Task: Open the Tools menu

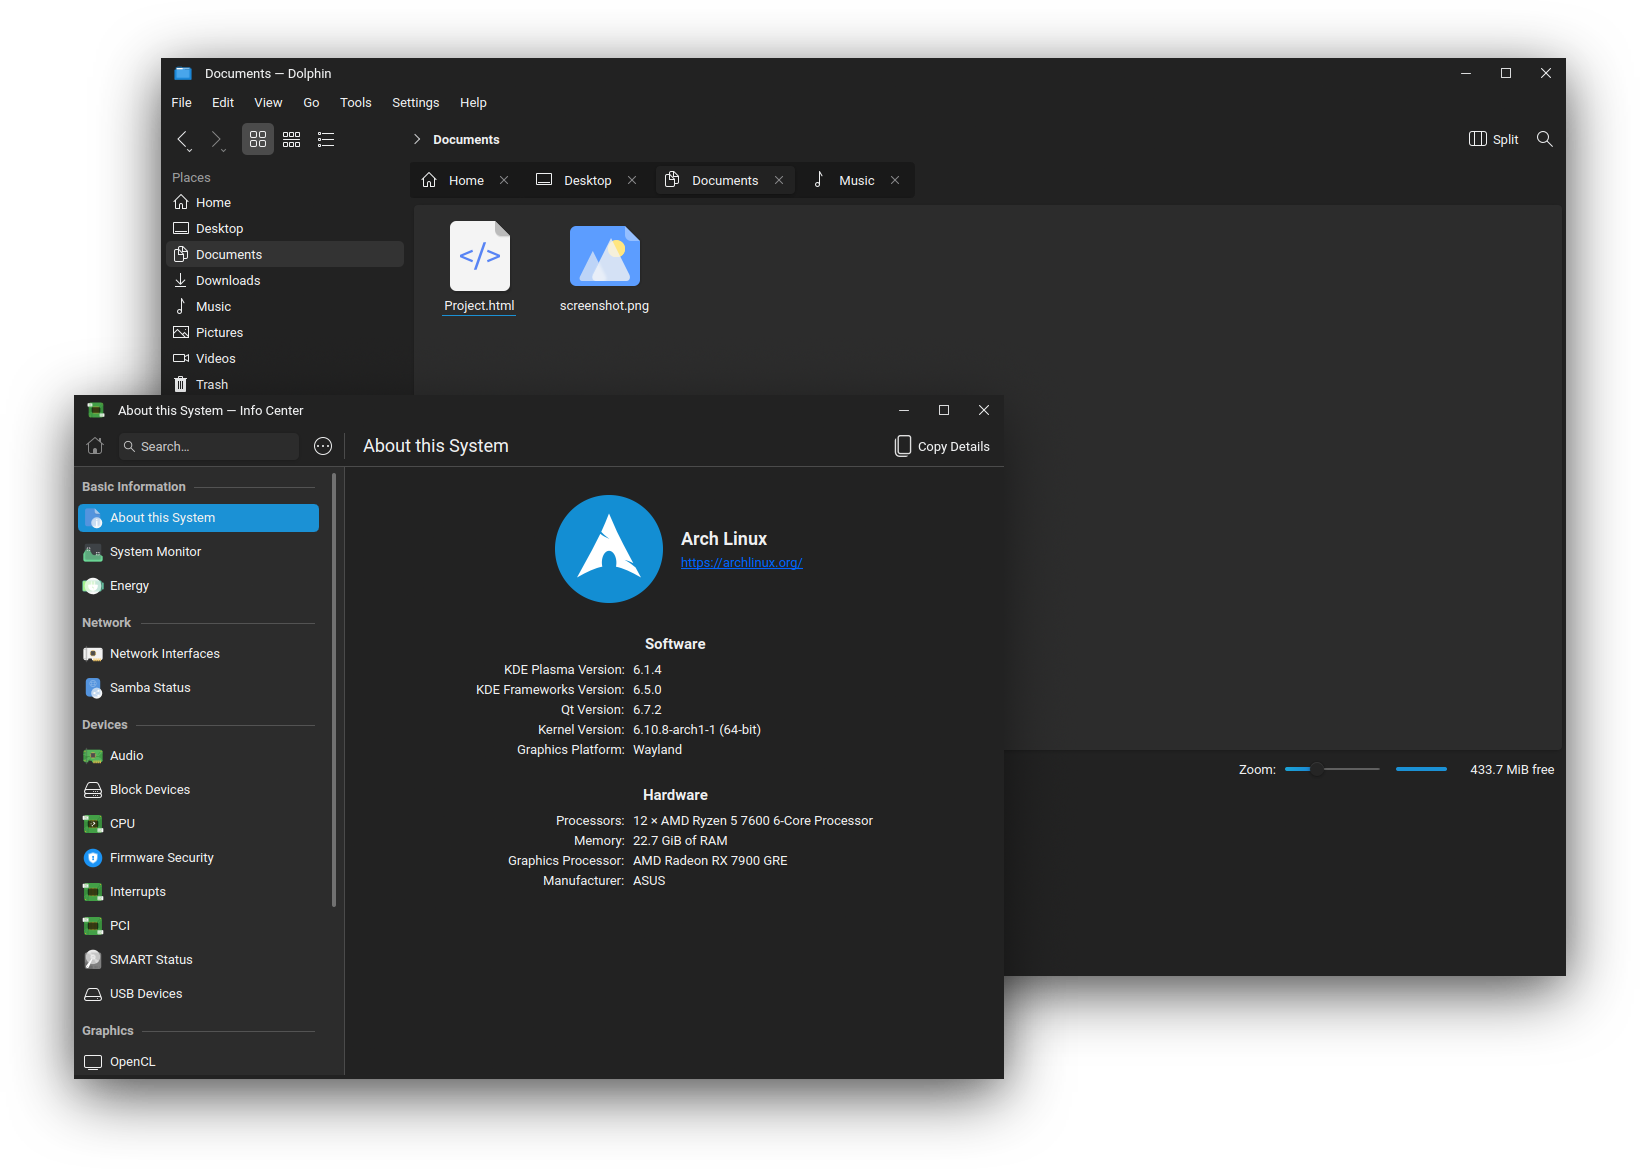Action: 355,103
